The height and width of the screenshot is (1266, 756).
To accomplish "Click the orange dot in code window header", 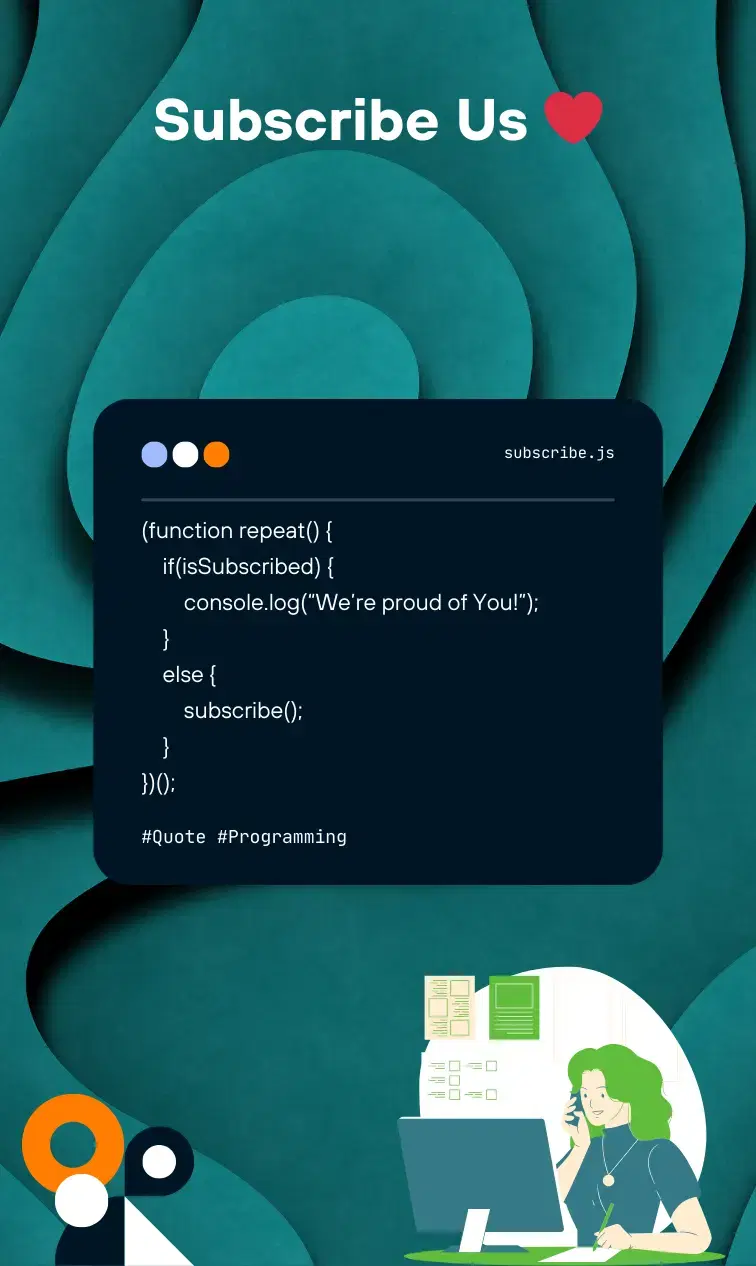I will click(216, 455).
